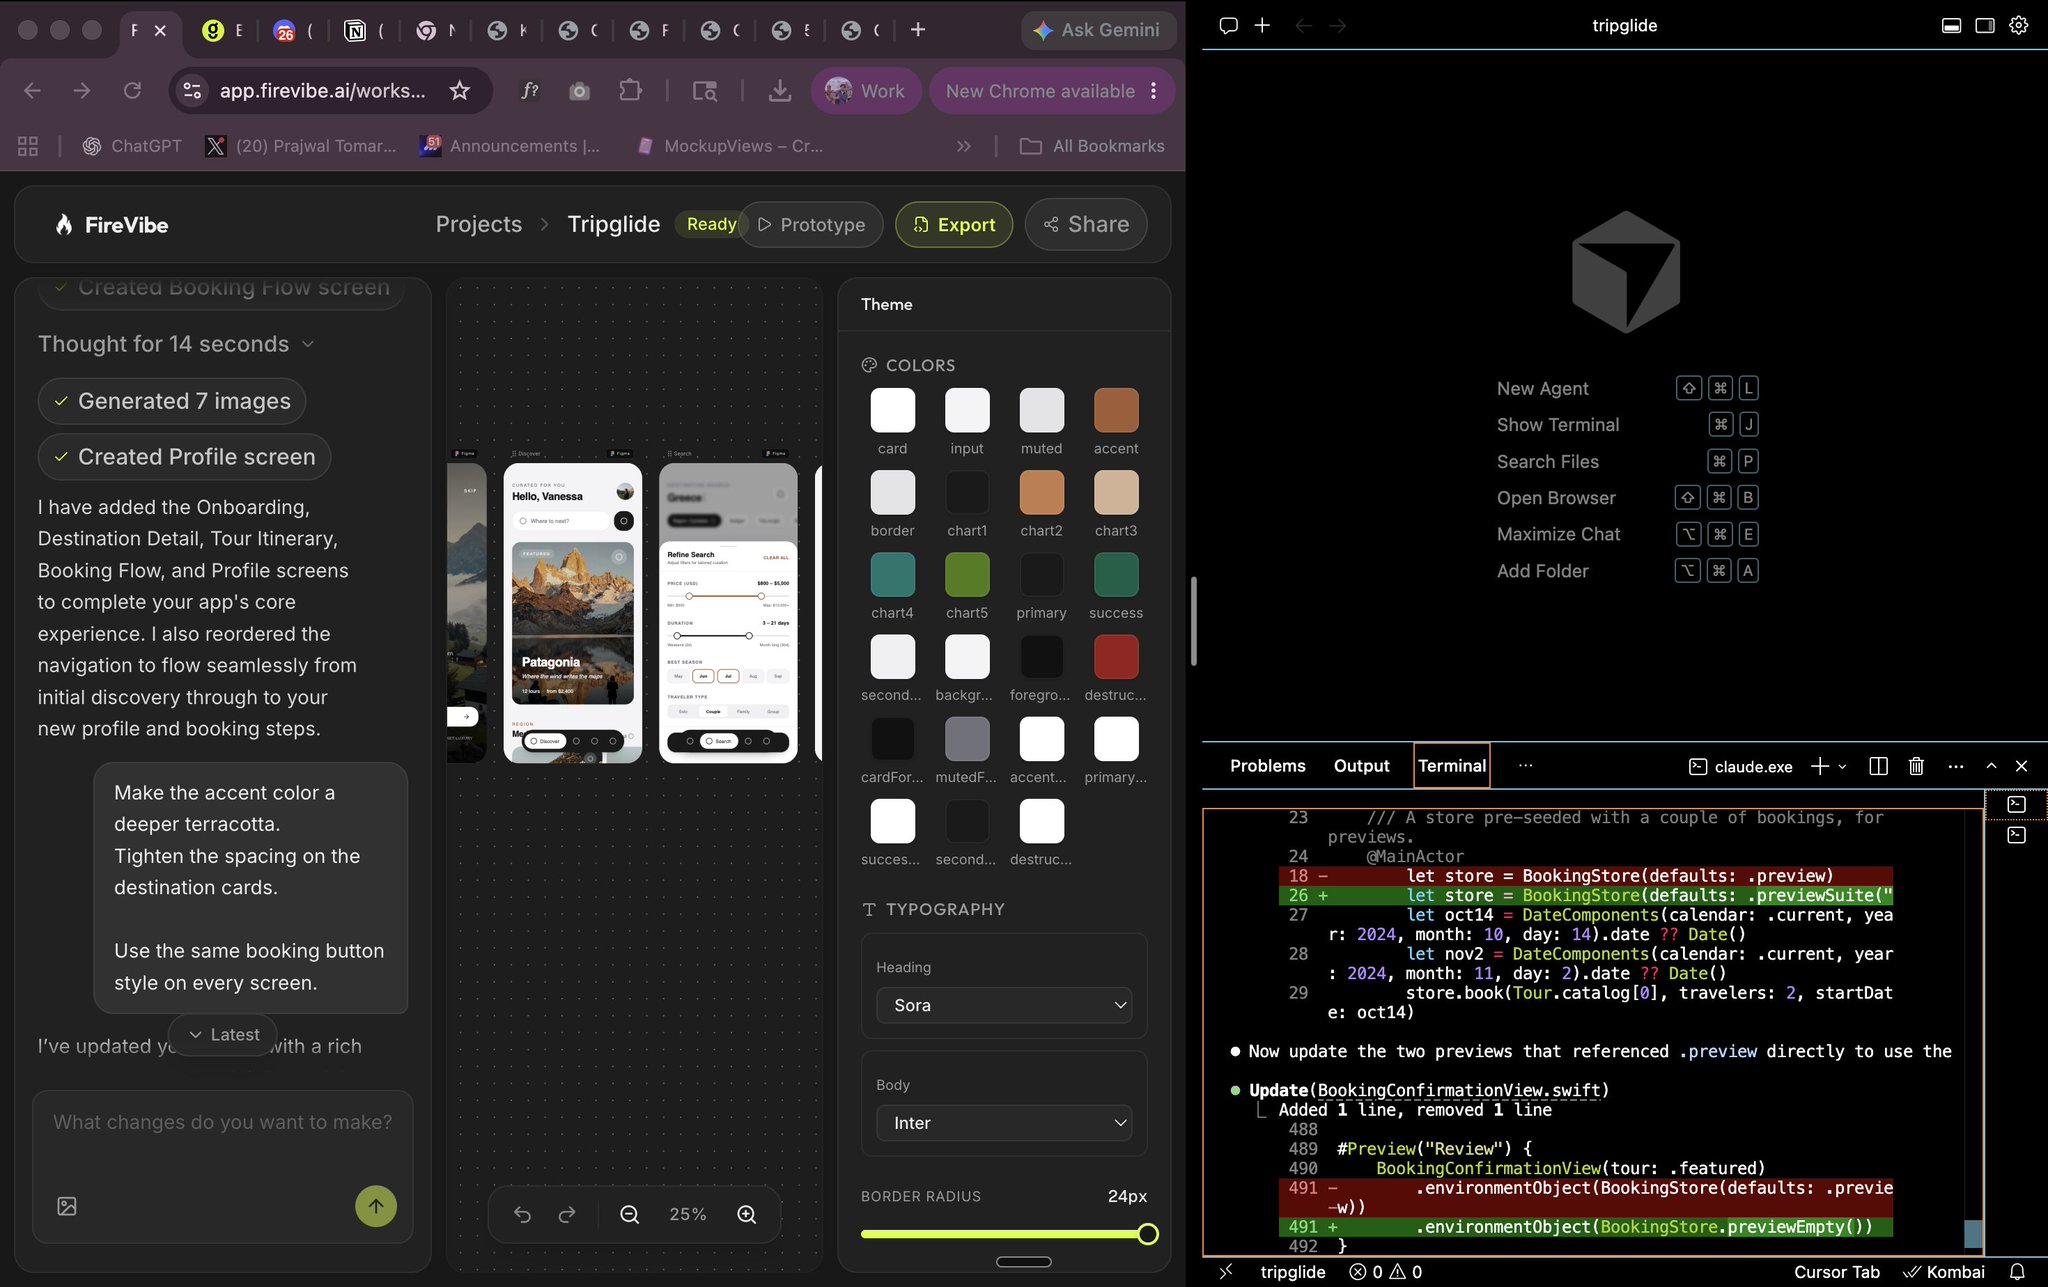This screenshot has height=1287, width=2048.
Task: Bookmark this page with the star icon
Action: pyautogui.click(x=459, y=91)
